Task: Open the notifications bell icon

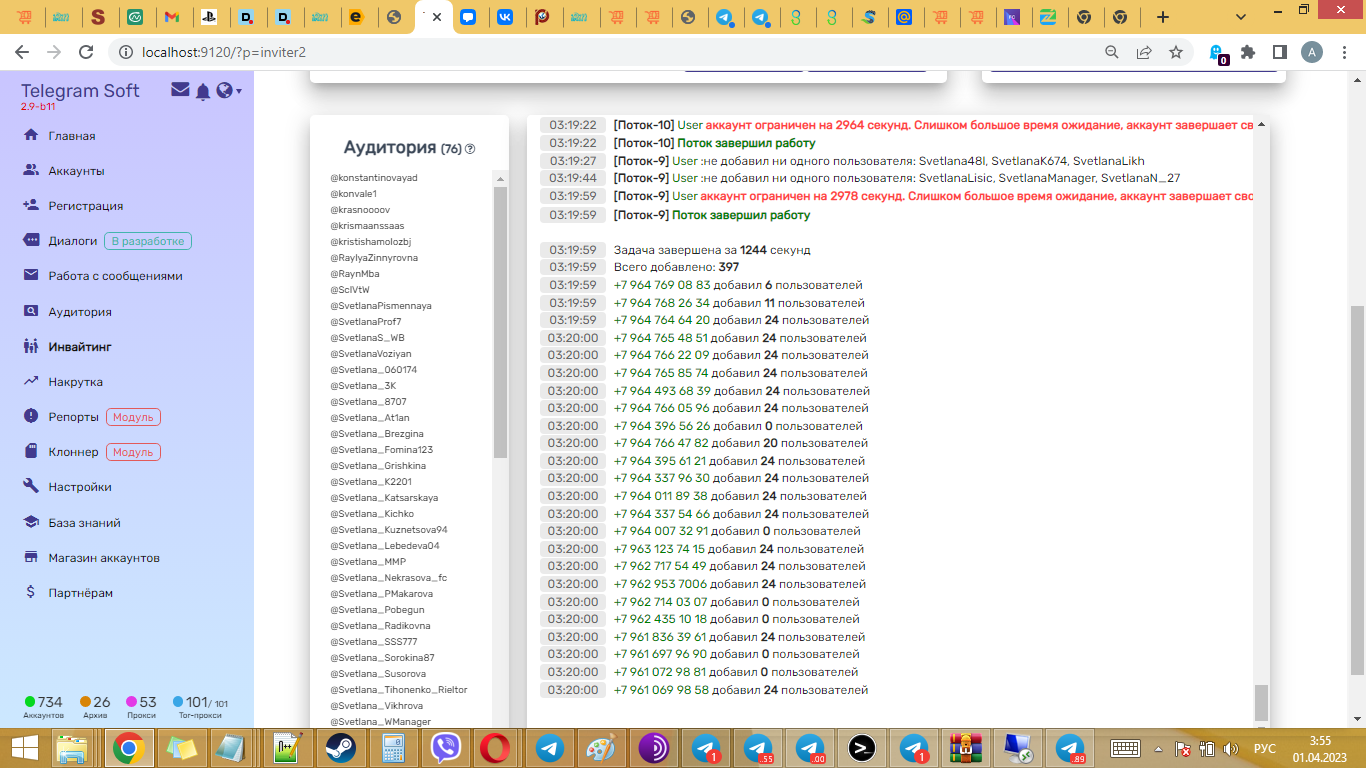Action: click(x=203, y=91)
